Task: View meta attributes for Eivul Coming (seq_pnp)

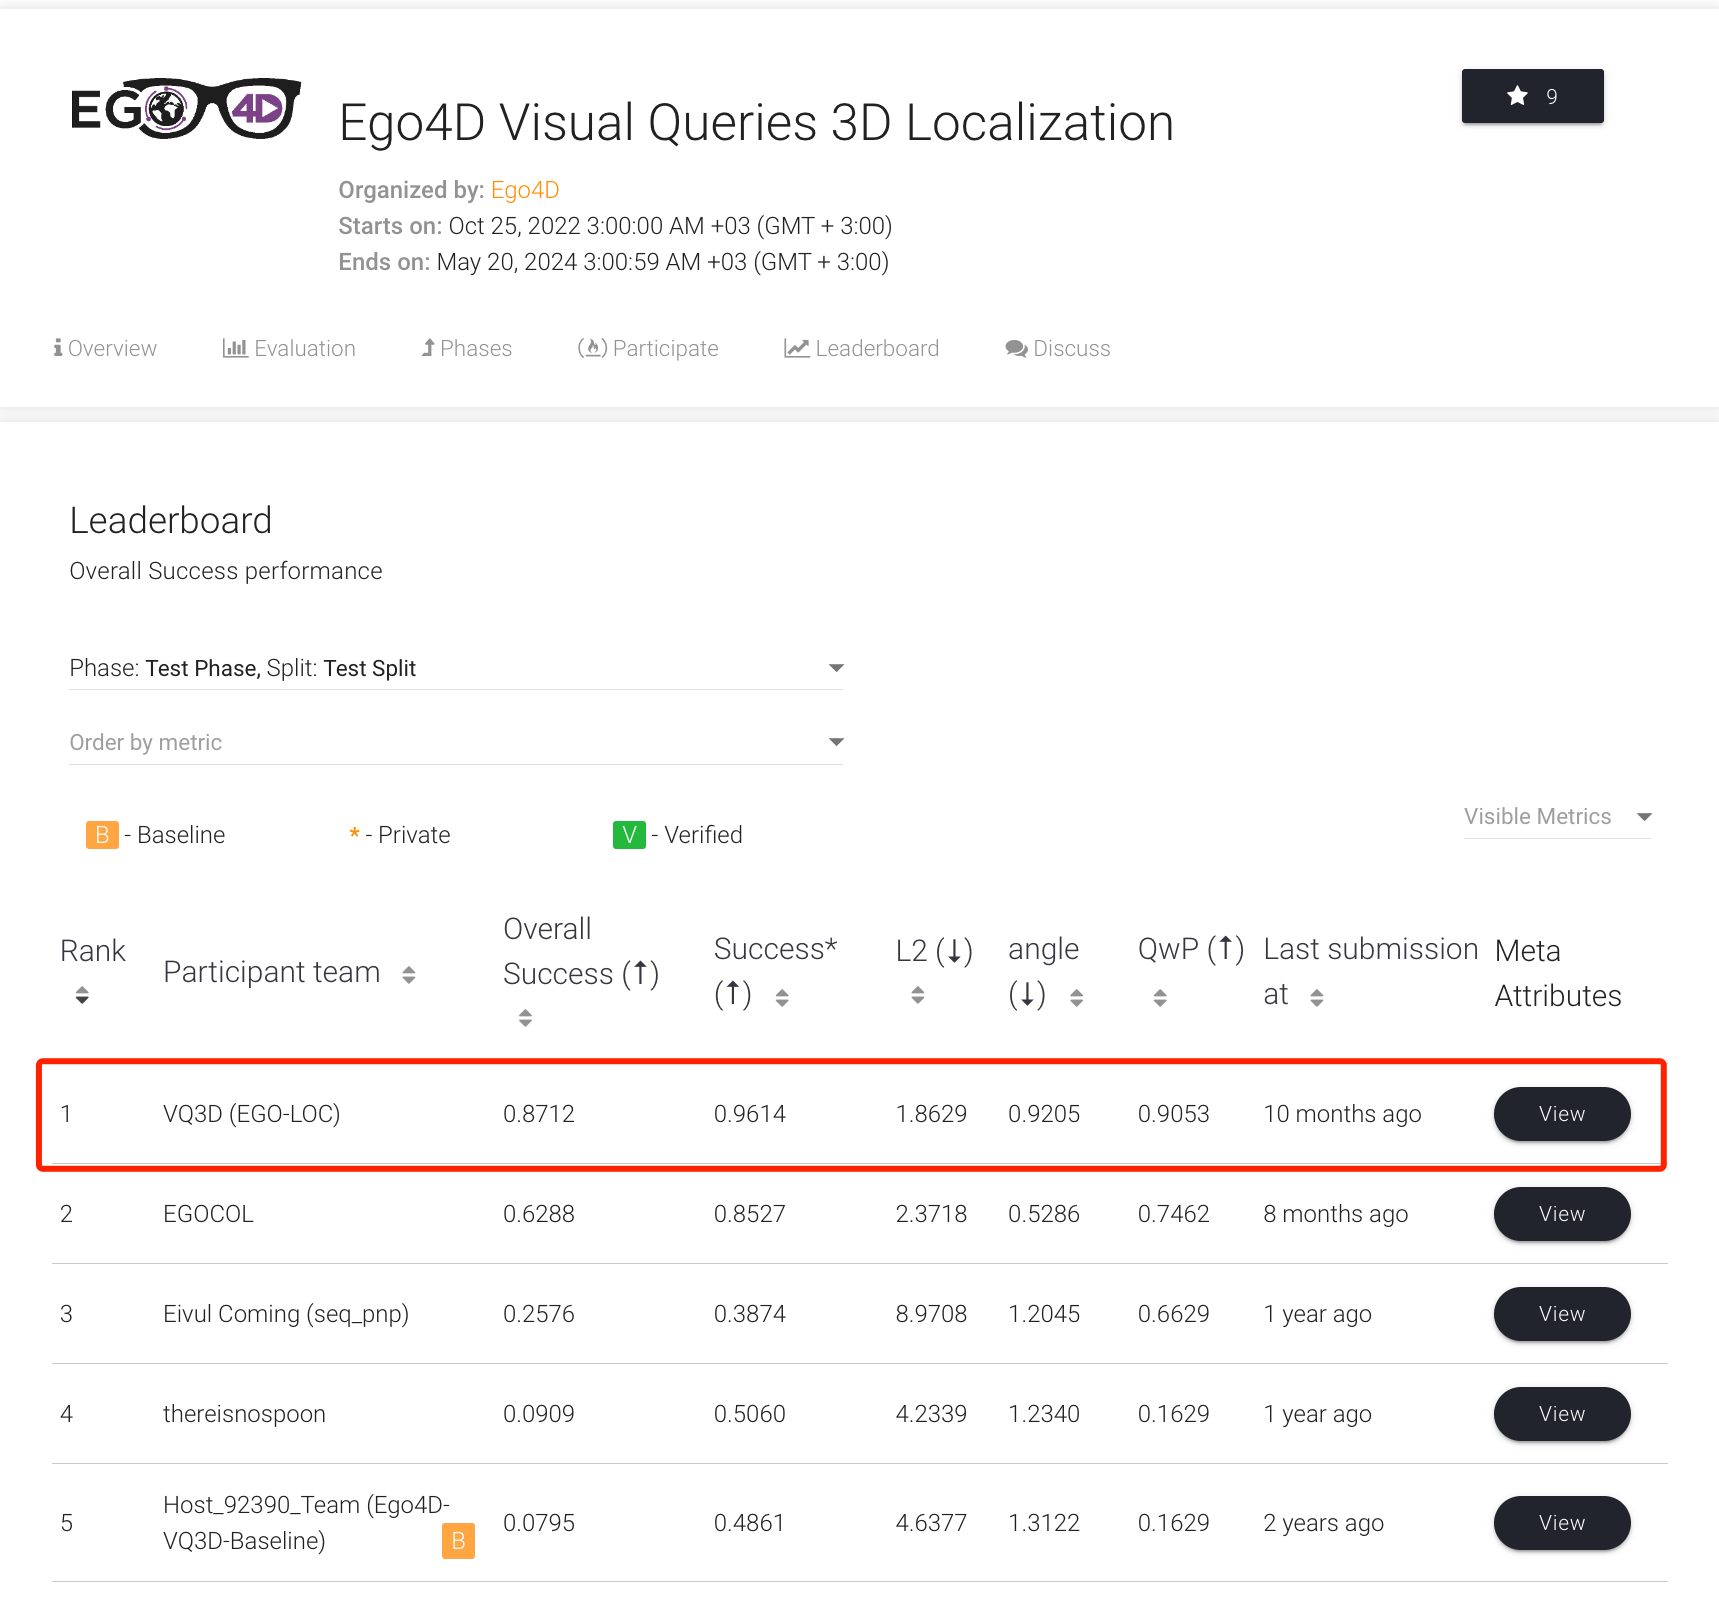Action: coord(1562,1314)
